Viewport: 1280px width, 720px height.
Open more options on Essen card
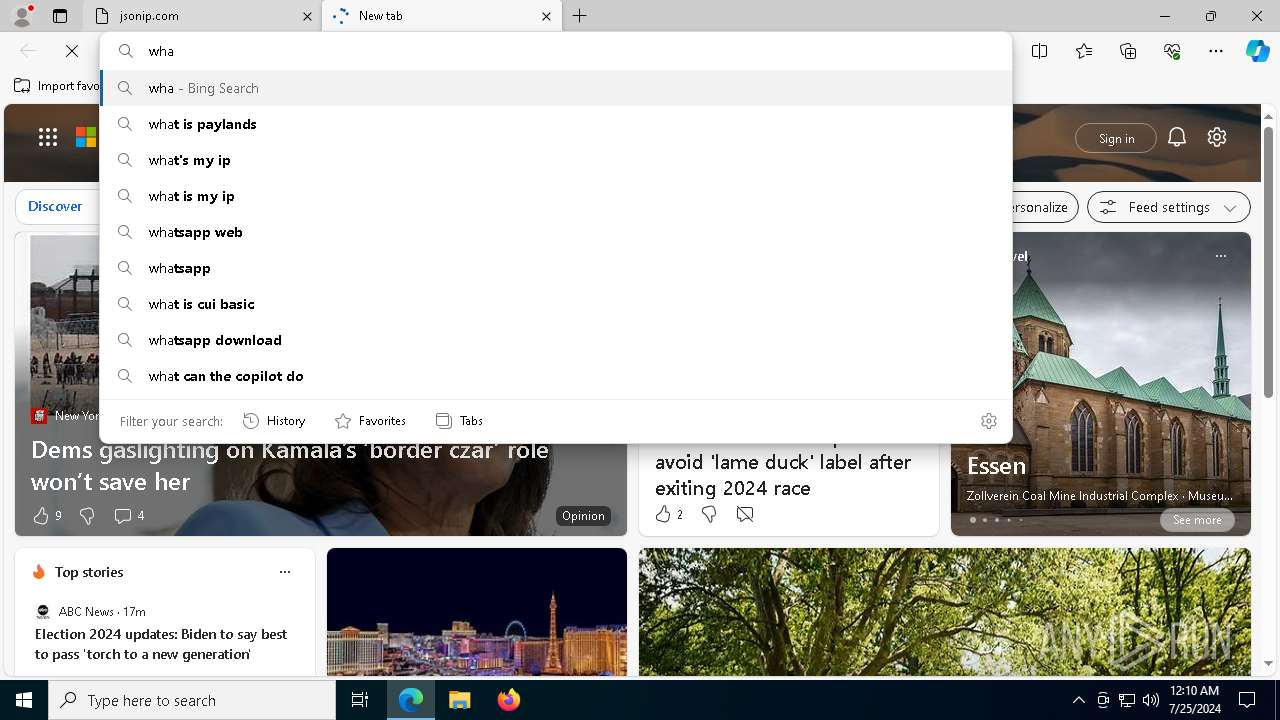1221,256
